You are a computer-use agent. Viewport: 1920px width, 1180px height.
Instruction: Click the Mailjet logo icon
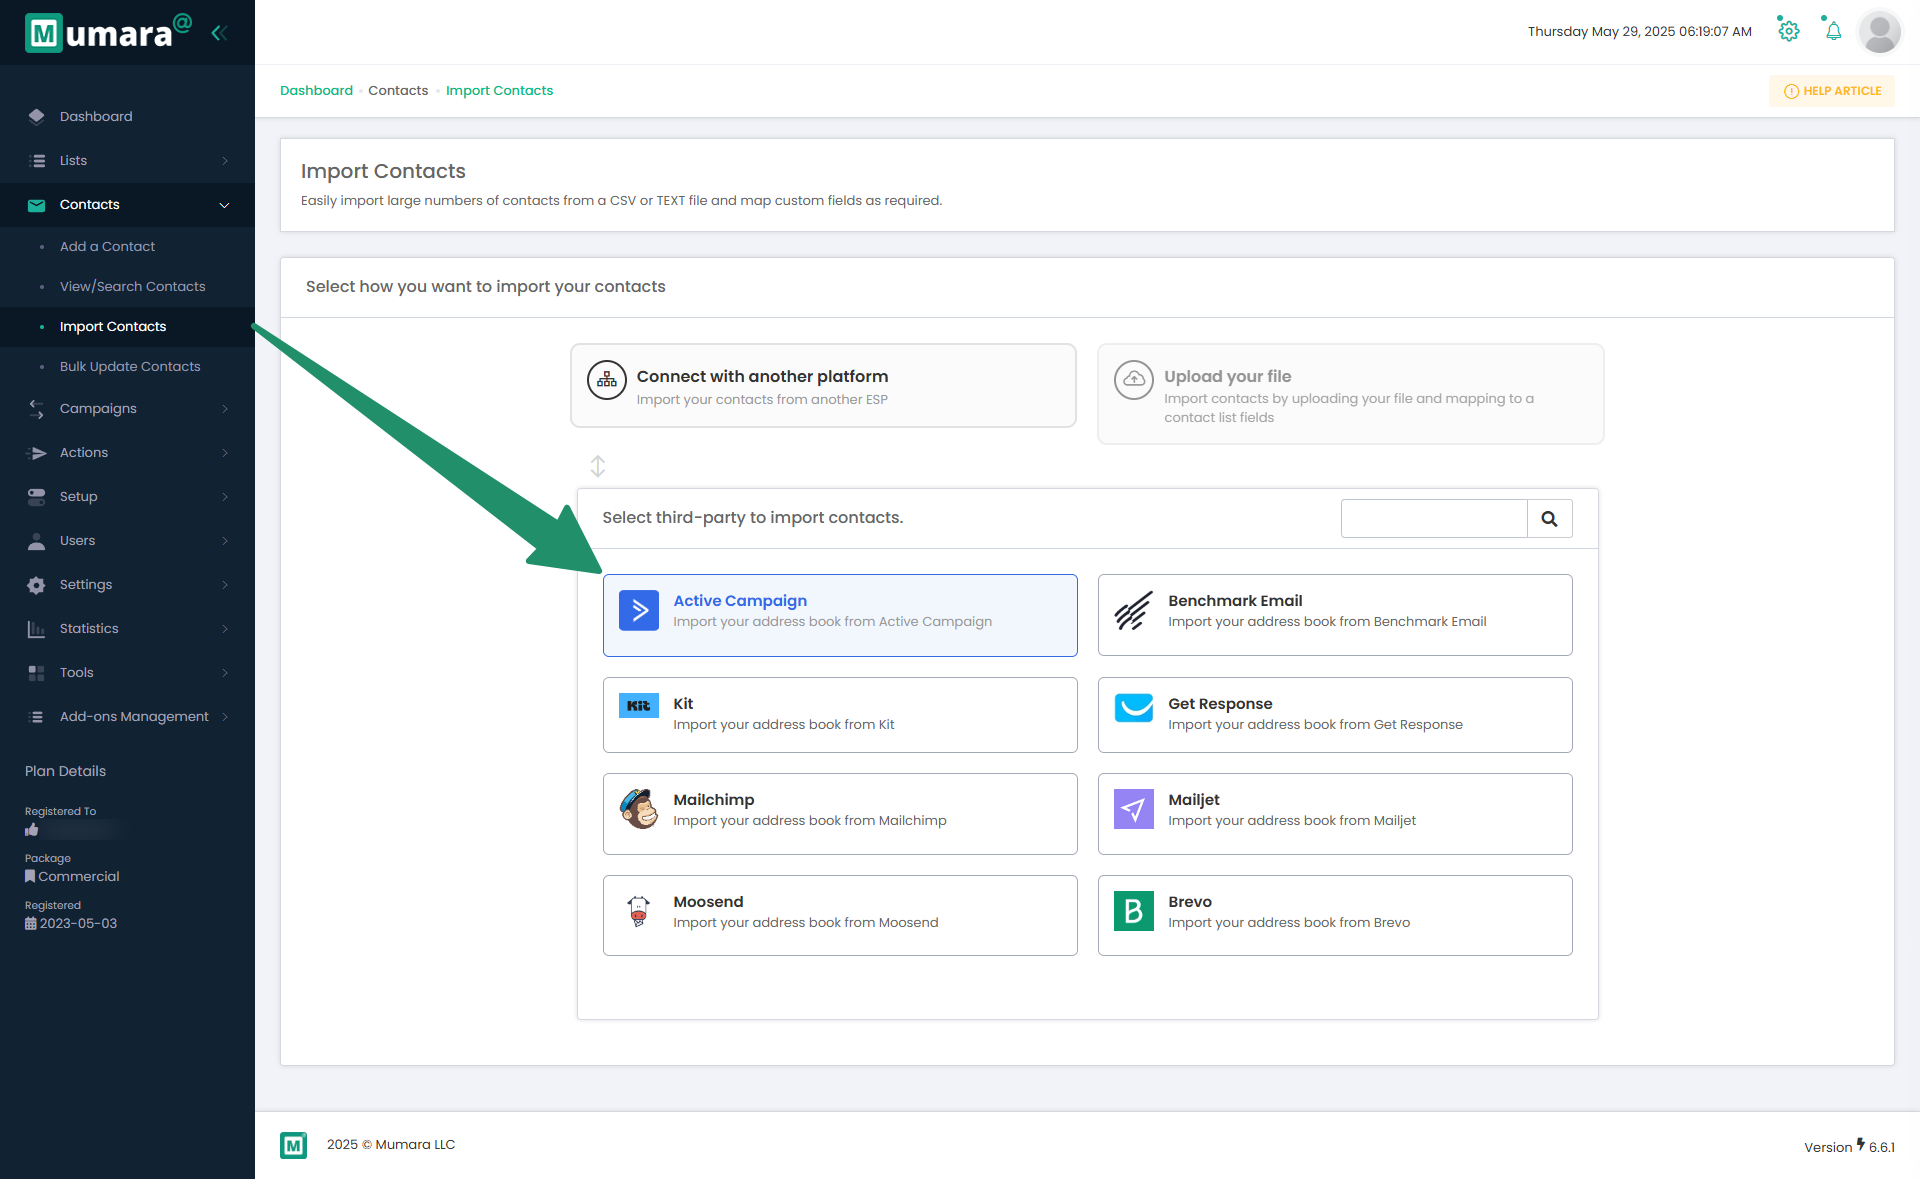coord(1134,809)
